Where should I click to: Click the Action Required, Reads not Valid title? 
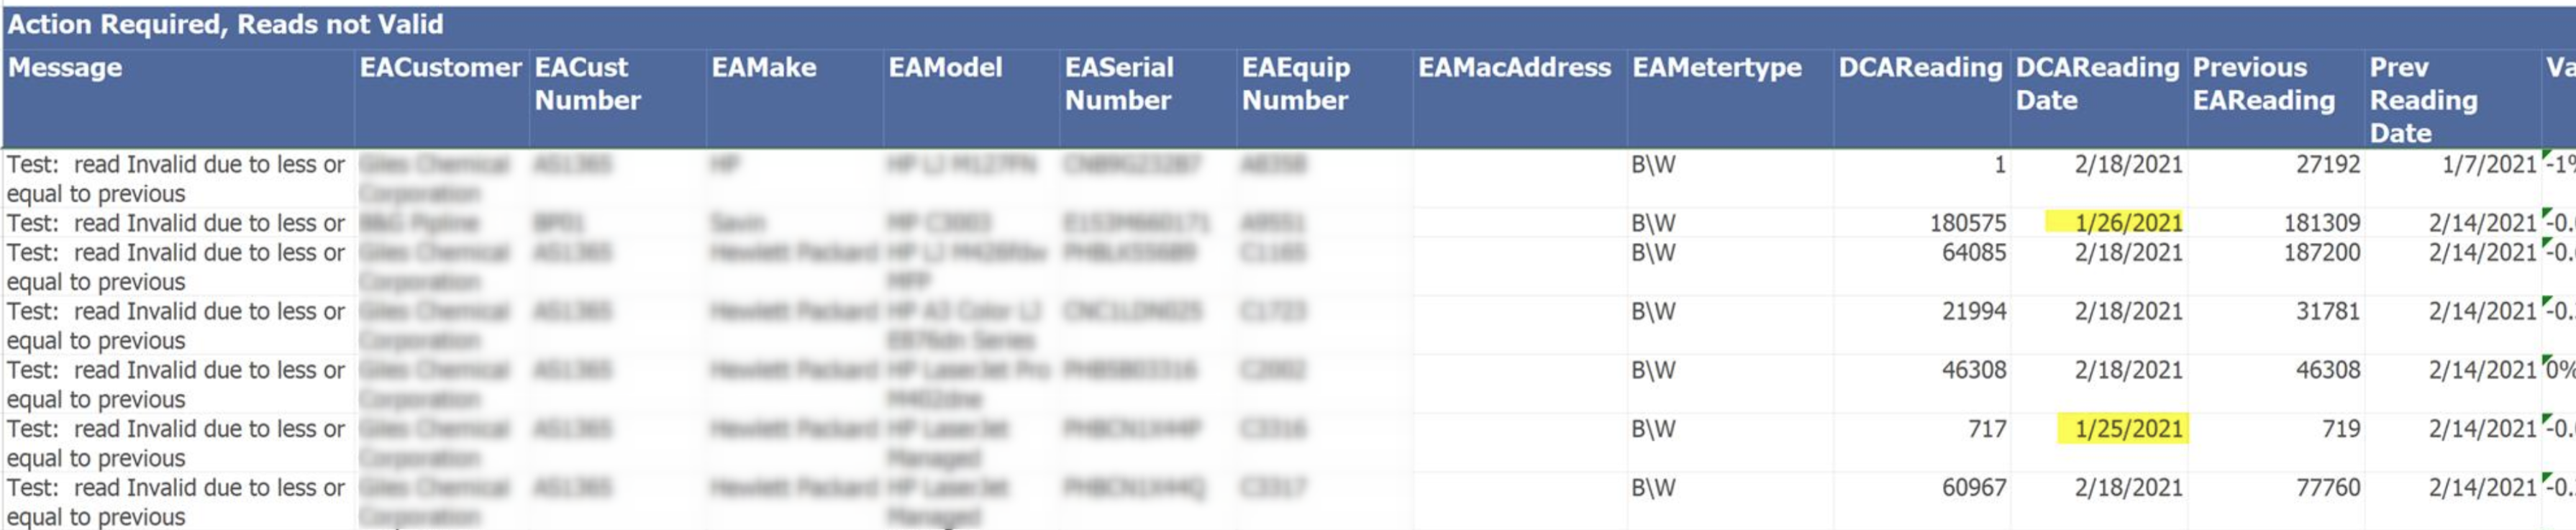pos(226,24)
